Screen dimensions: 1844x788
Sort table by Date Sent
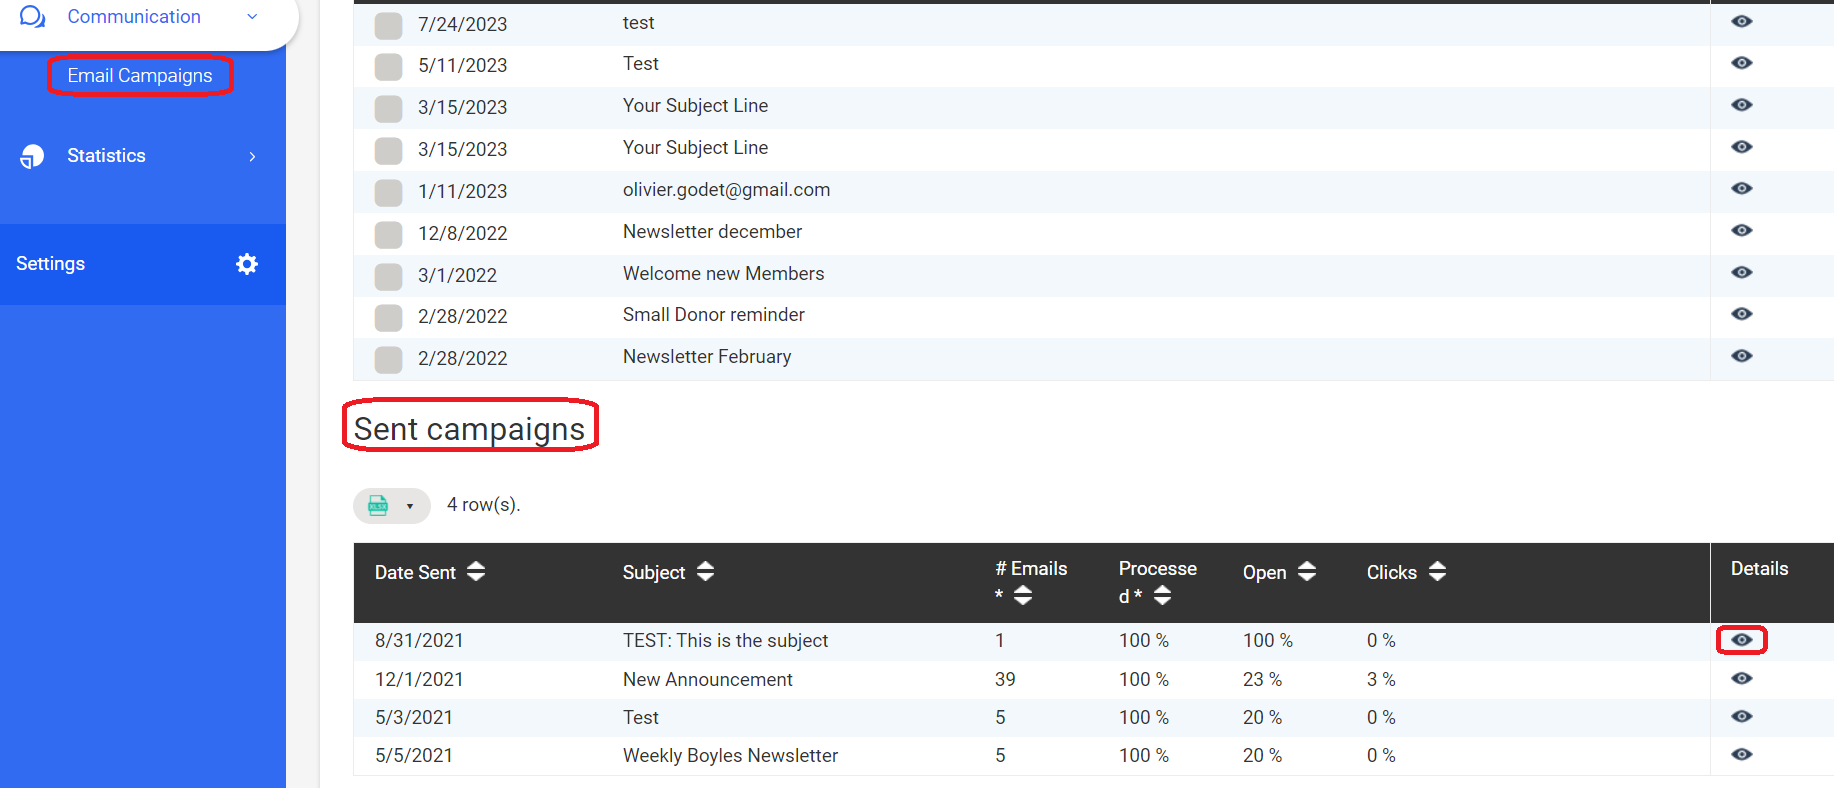point(476,572)
